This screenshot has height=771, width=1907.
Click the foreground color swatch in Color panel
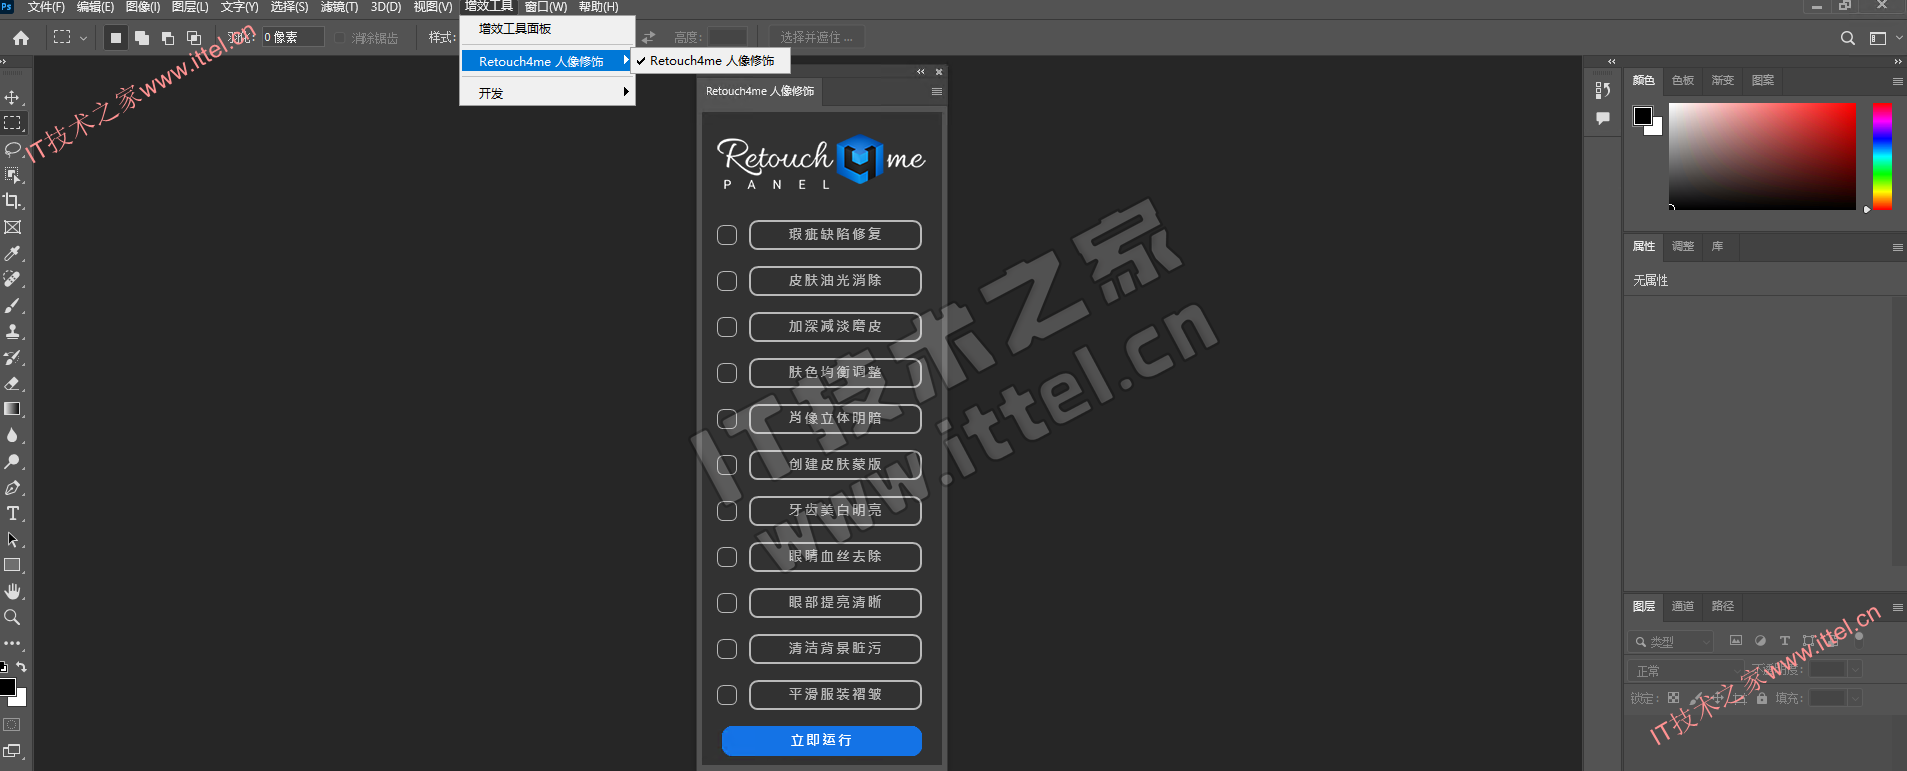point(1643,116)
